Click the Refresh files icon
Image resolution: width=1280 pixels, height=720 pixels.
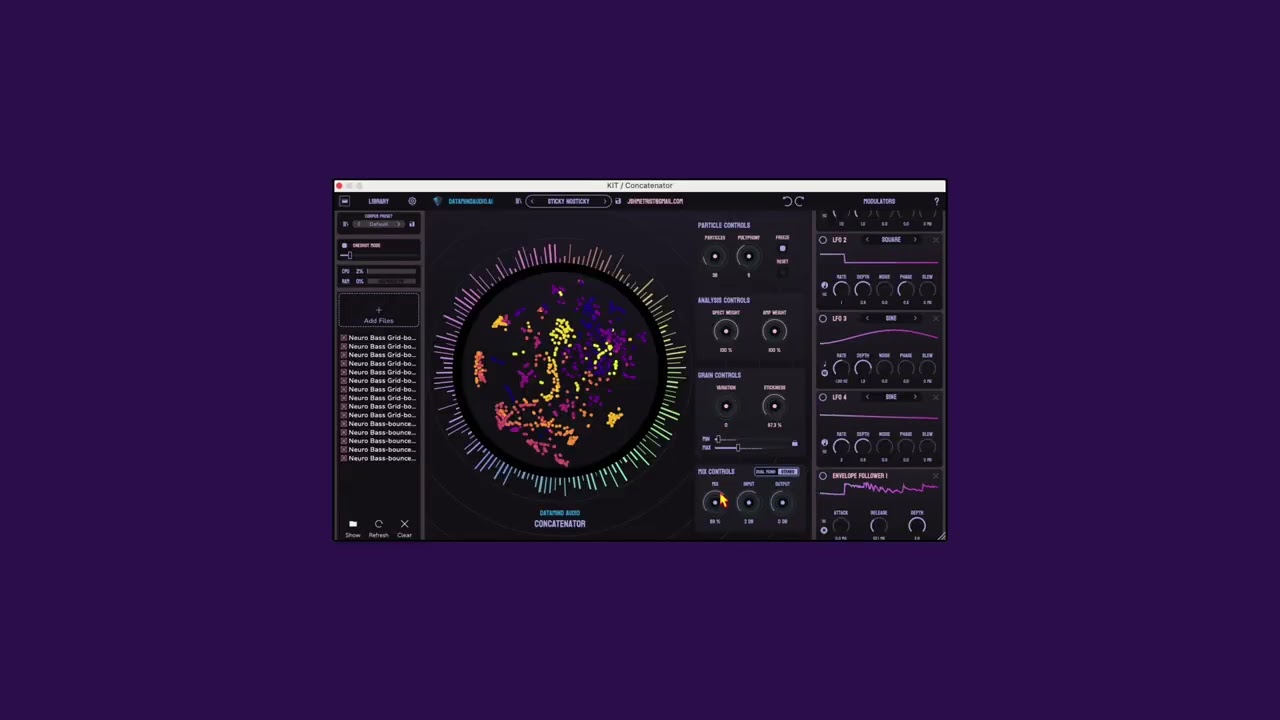378,524
